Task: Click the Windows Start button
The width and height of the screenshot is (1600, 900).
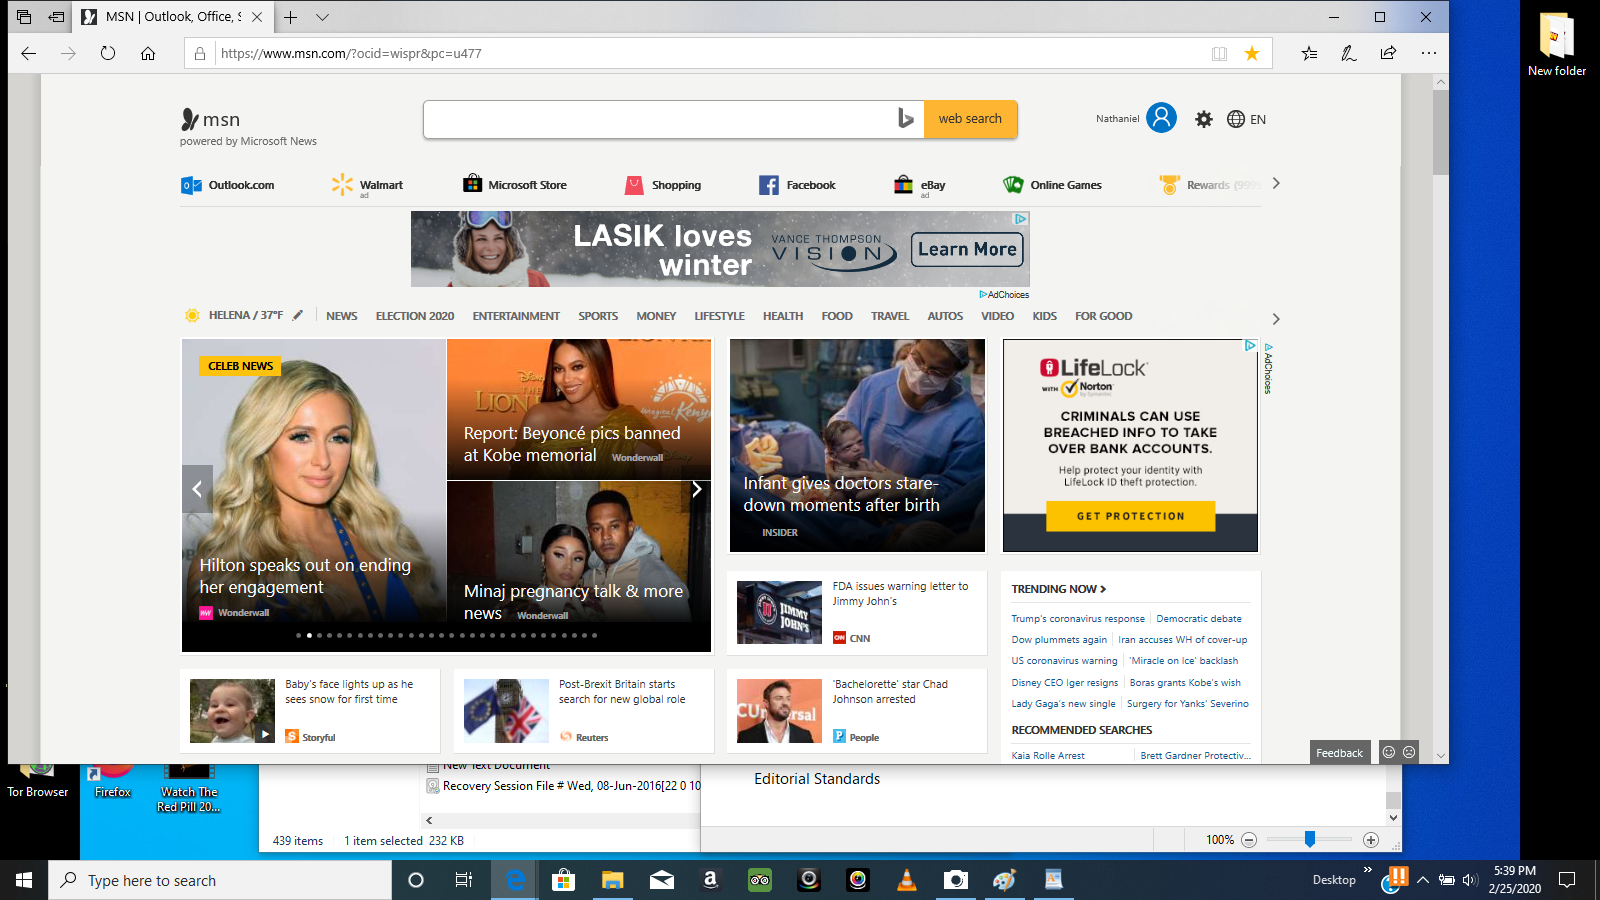Action: pyautogui.click(x=24, y=880)
